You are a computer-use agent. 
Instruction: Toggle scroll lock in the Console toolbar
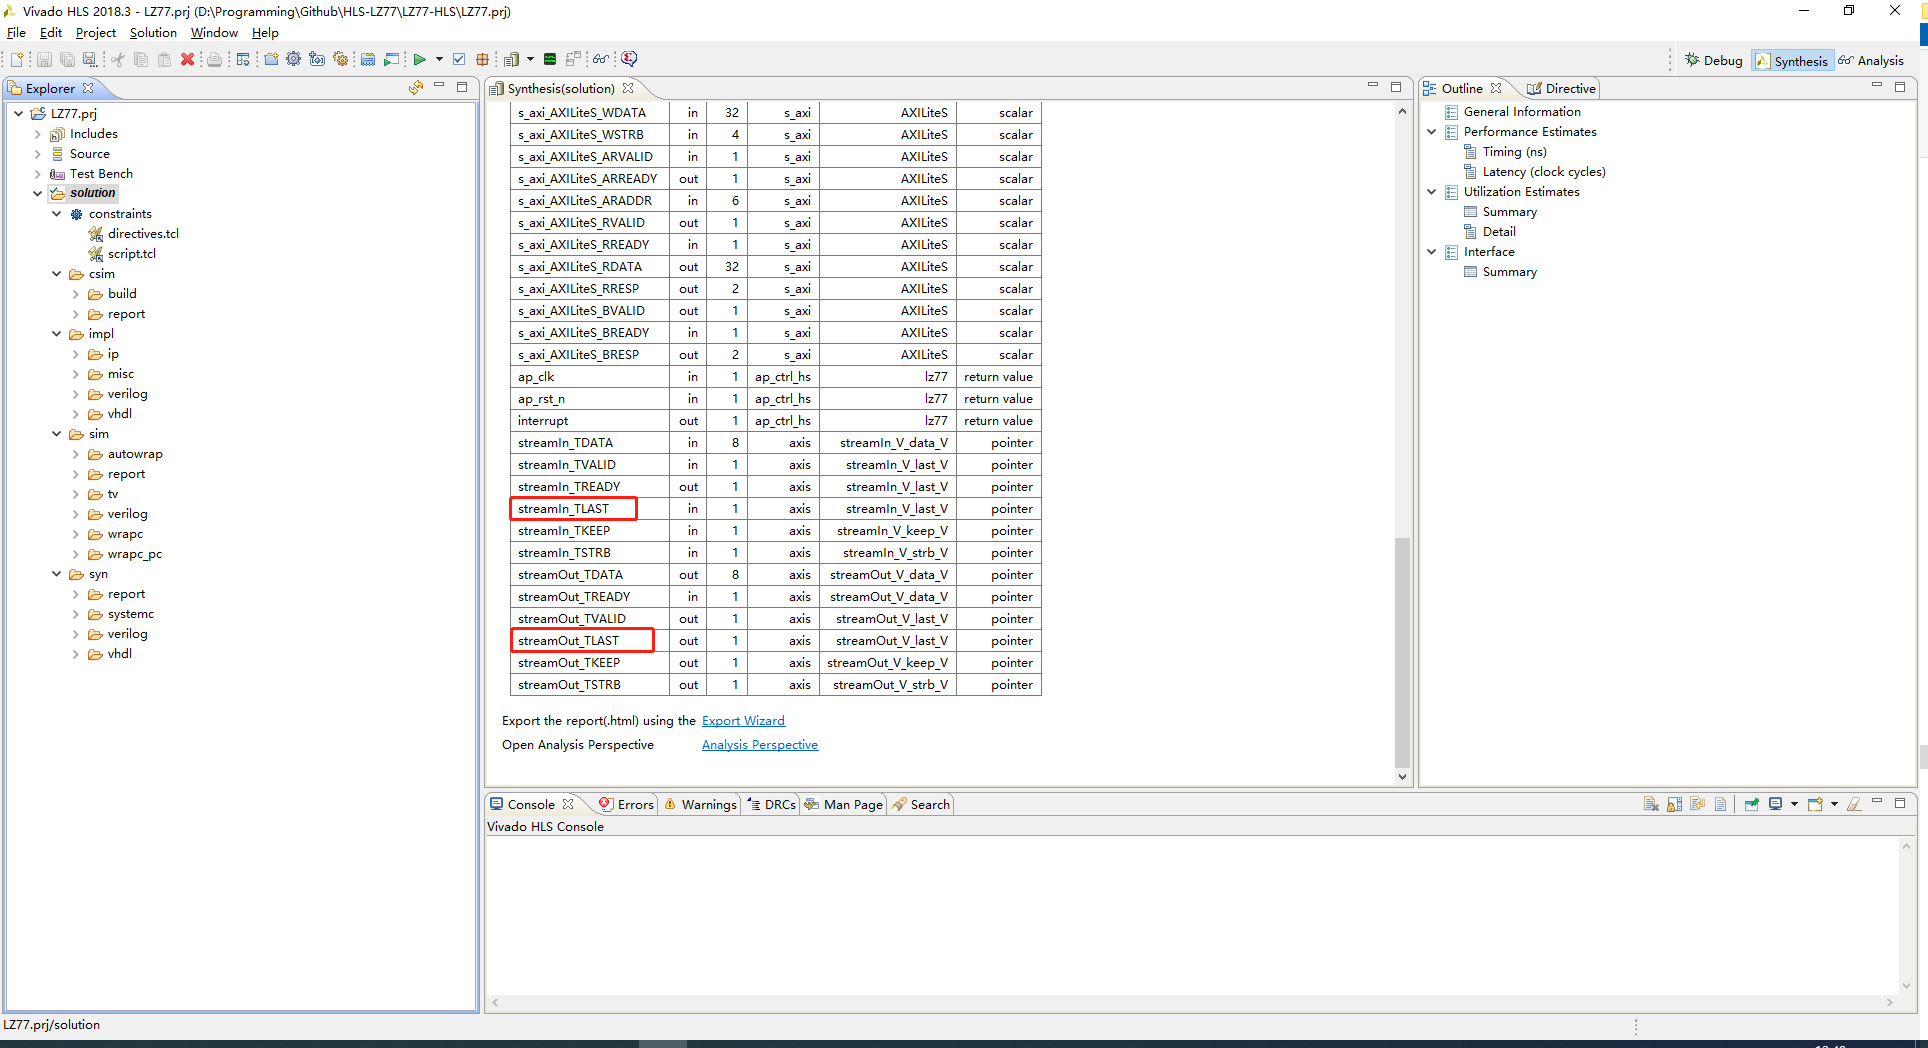[x=1674, y=804]
